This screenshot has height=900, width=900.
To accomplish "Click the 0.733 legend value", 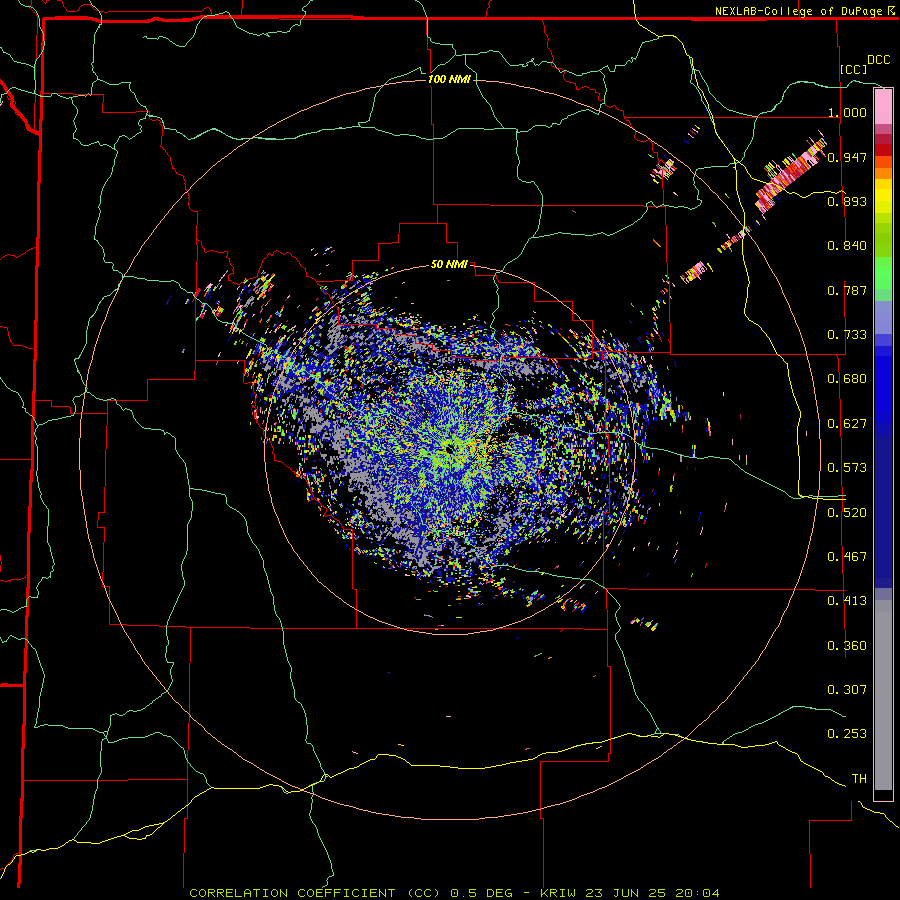I will [x=847, y=335].
